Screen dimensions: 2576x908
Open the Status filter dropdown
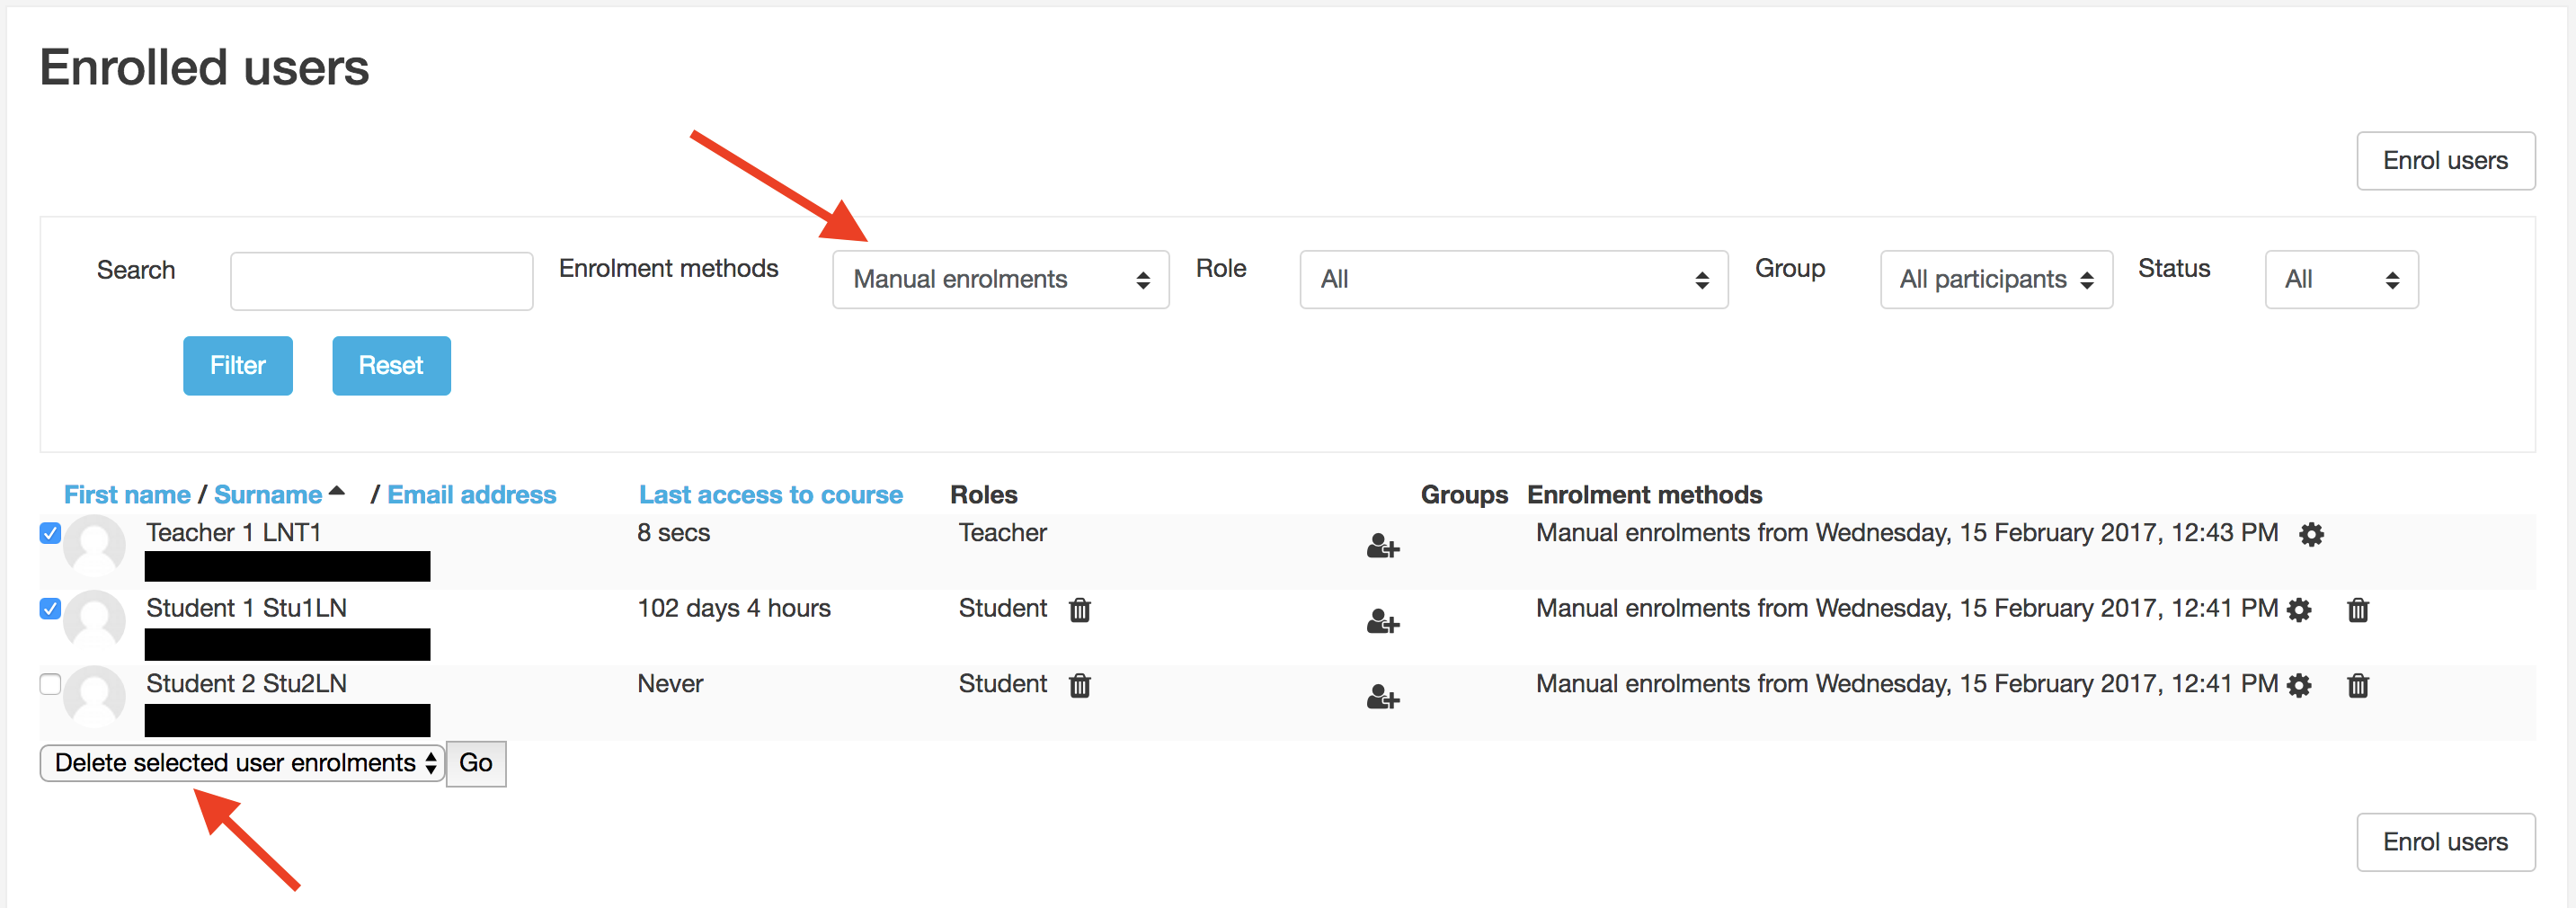tap(2342, 279)
